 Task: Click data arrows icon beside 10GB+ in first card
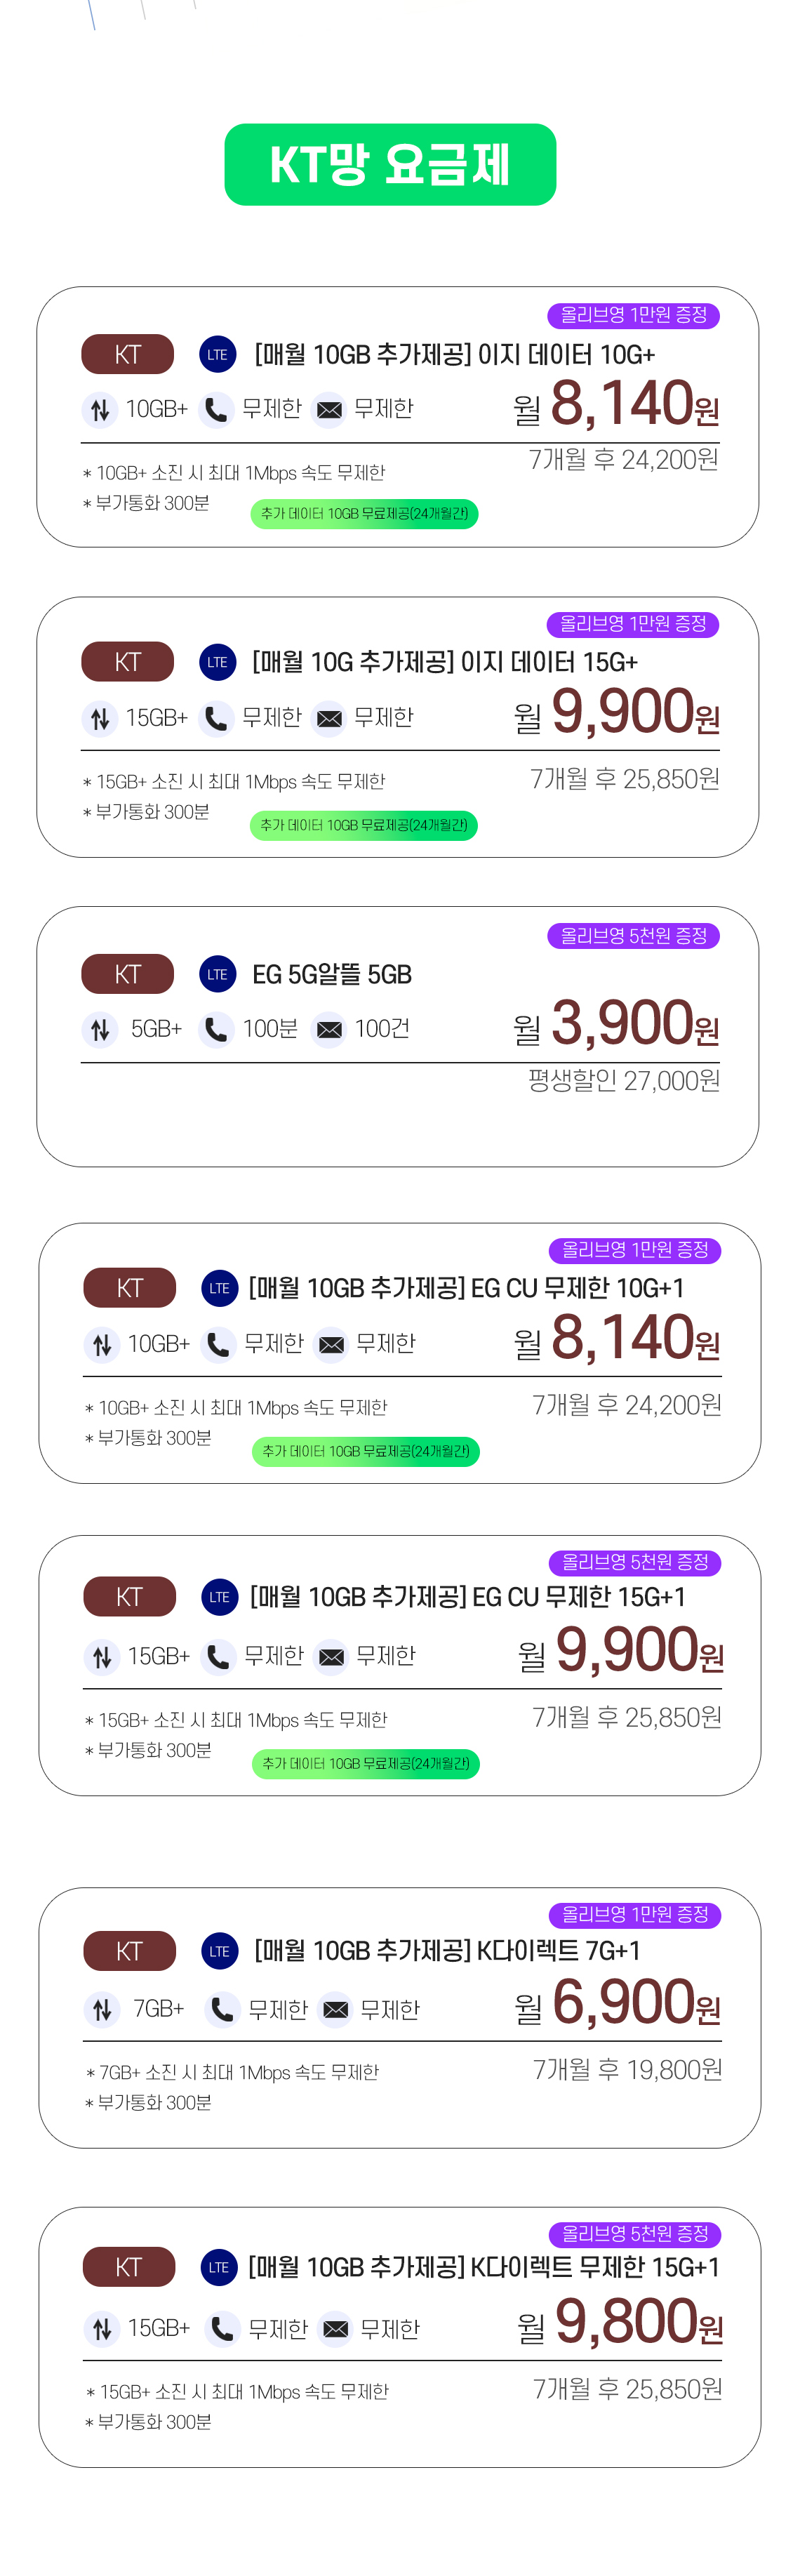coord(100,409)
